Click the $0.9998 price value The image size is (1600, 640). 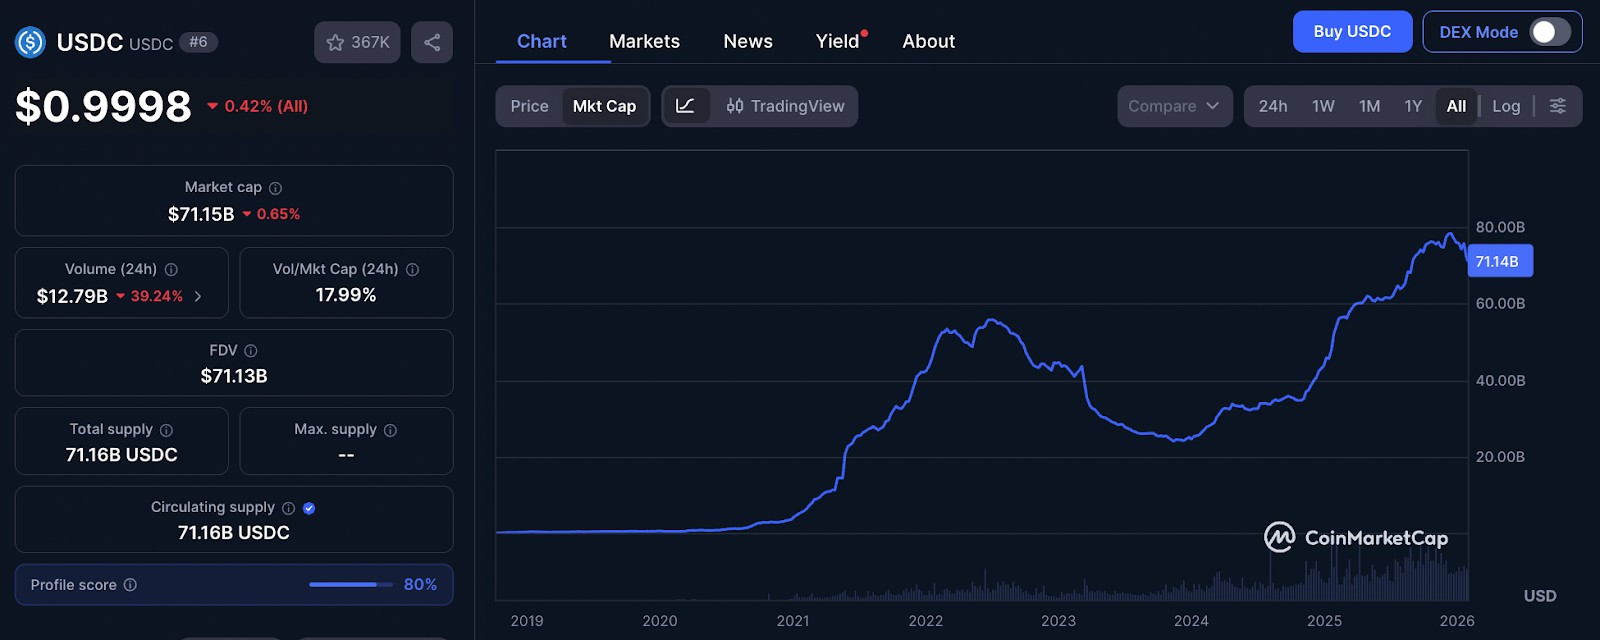point(103,106)
